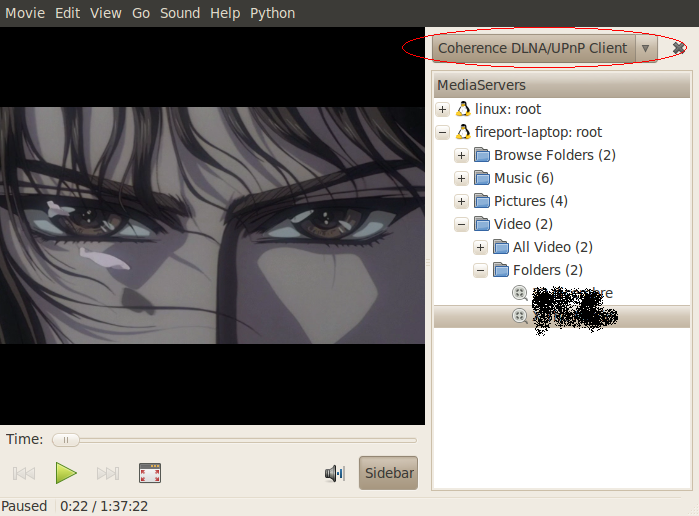This screenshot has height=516, width=699.
Task: Skip to next chapter or track
Action: (108, 473)
